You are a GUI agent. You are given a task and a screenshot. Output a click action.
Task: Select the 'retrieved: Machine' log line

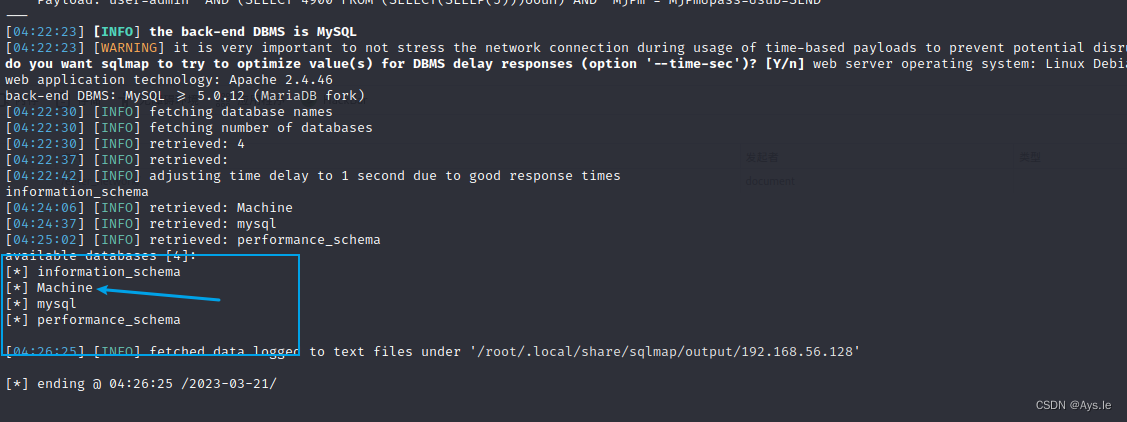coord(149,207)
